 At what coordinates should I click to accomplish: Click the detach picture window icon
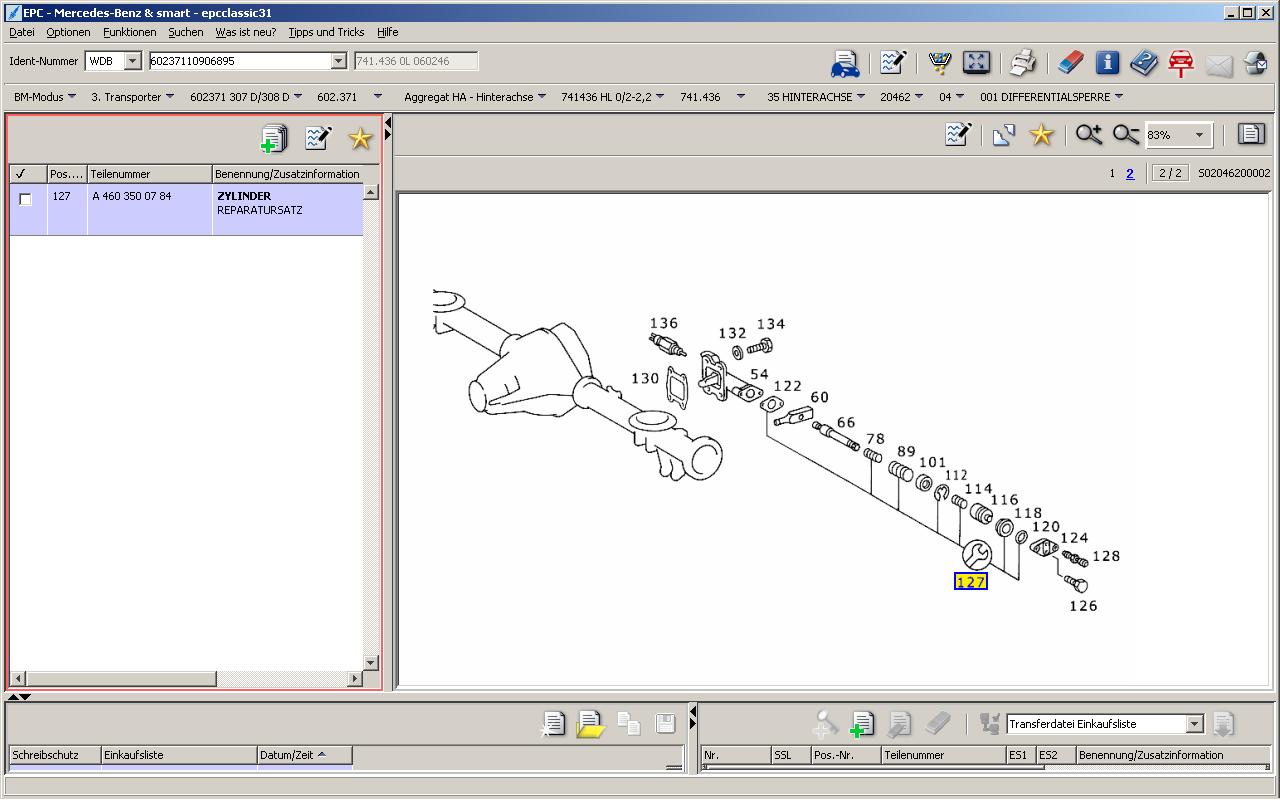point(1004,135)
